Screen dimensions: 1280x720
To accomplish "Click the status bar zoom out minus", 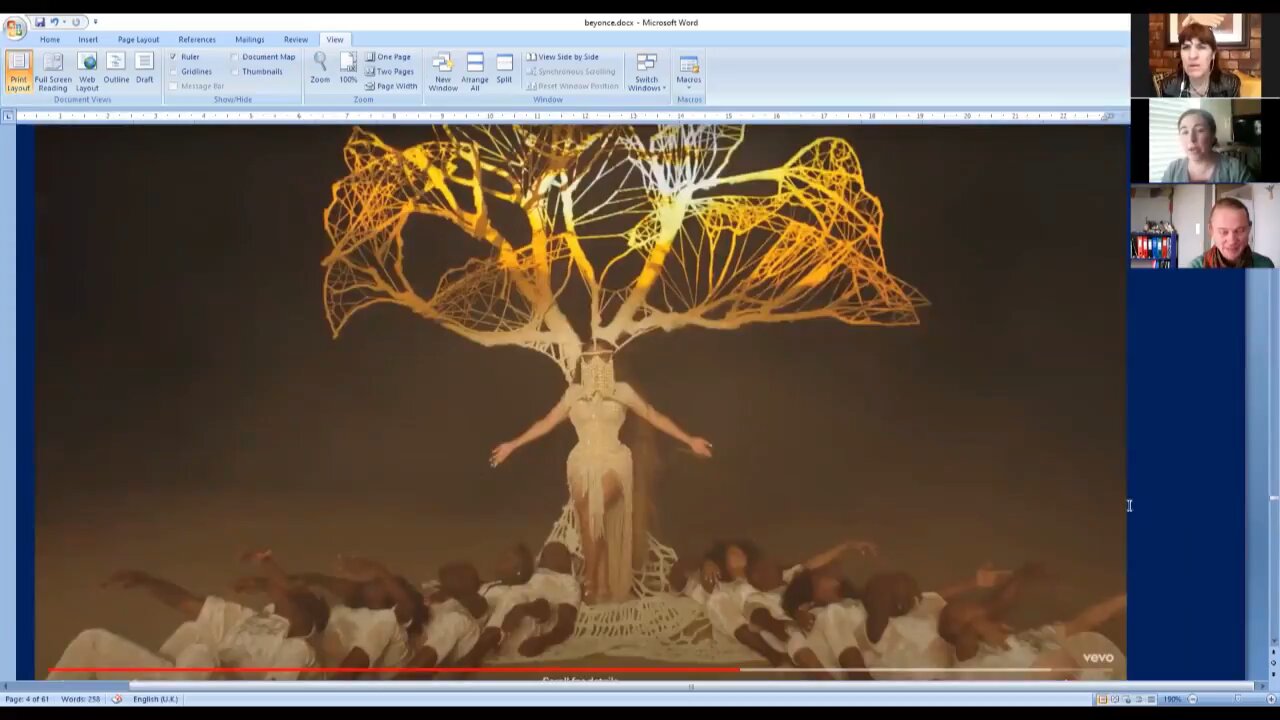I will (x=1192, y=699).
